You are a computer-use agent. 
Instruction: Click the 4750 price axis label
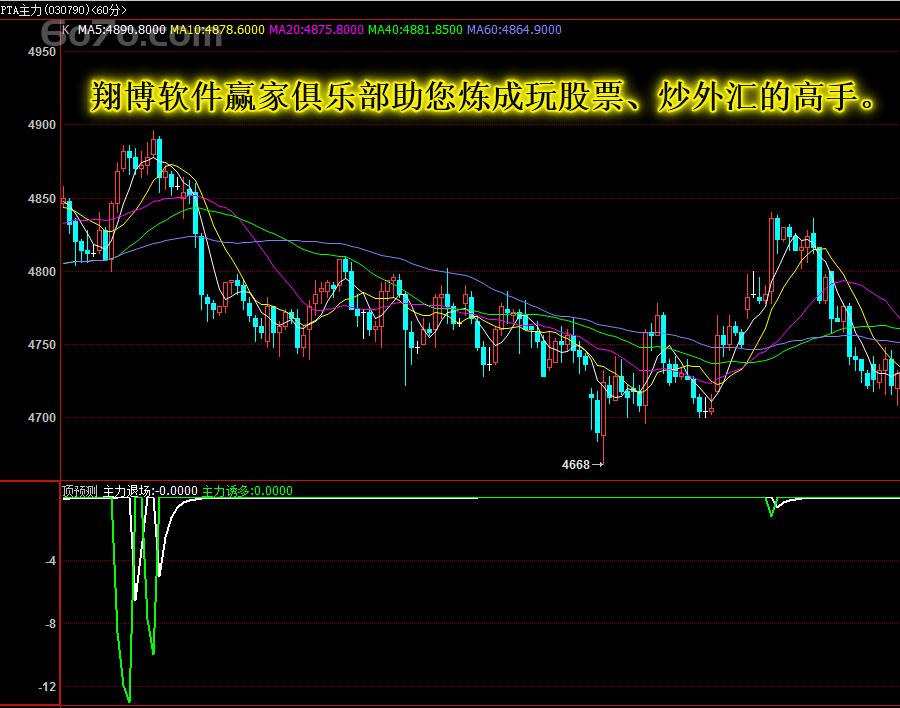[x=42, y=345]
